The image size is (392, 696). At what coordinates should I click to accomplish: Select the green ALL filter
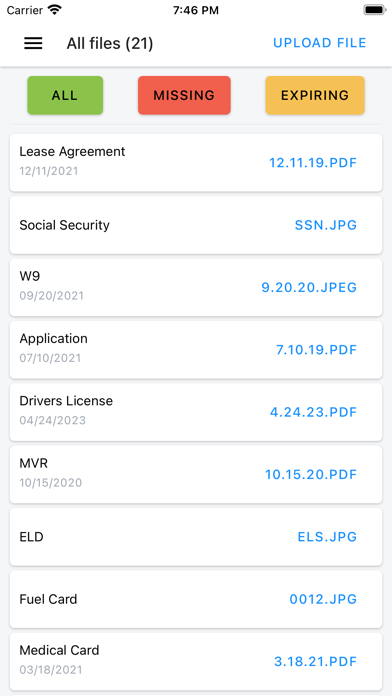pos(65,95)
